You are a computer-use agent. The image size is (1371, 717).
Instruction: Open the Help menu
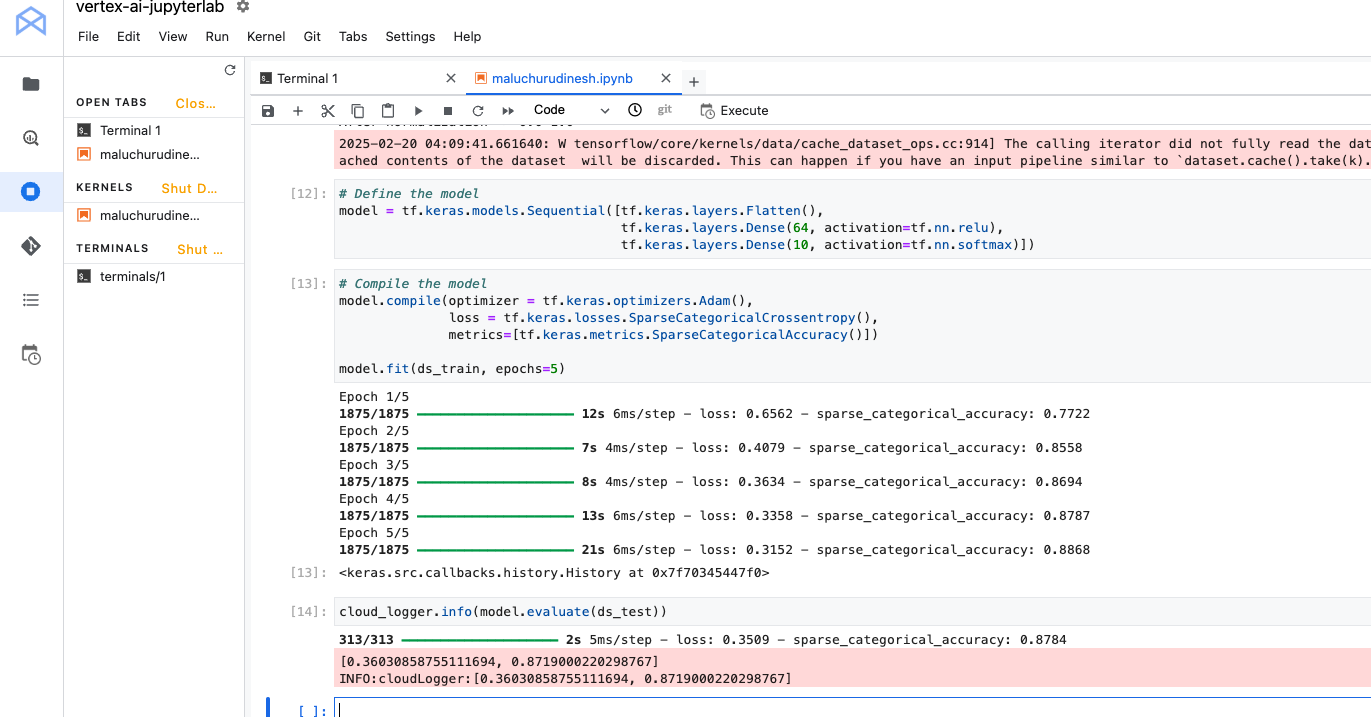467,36
